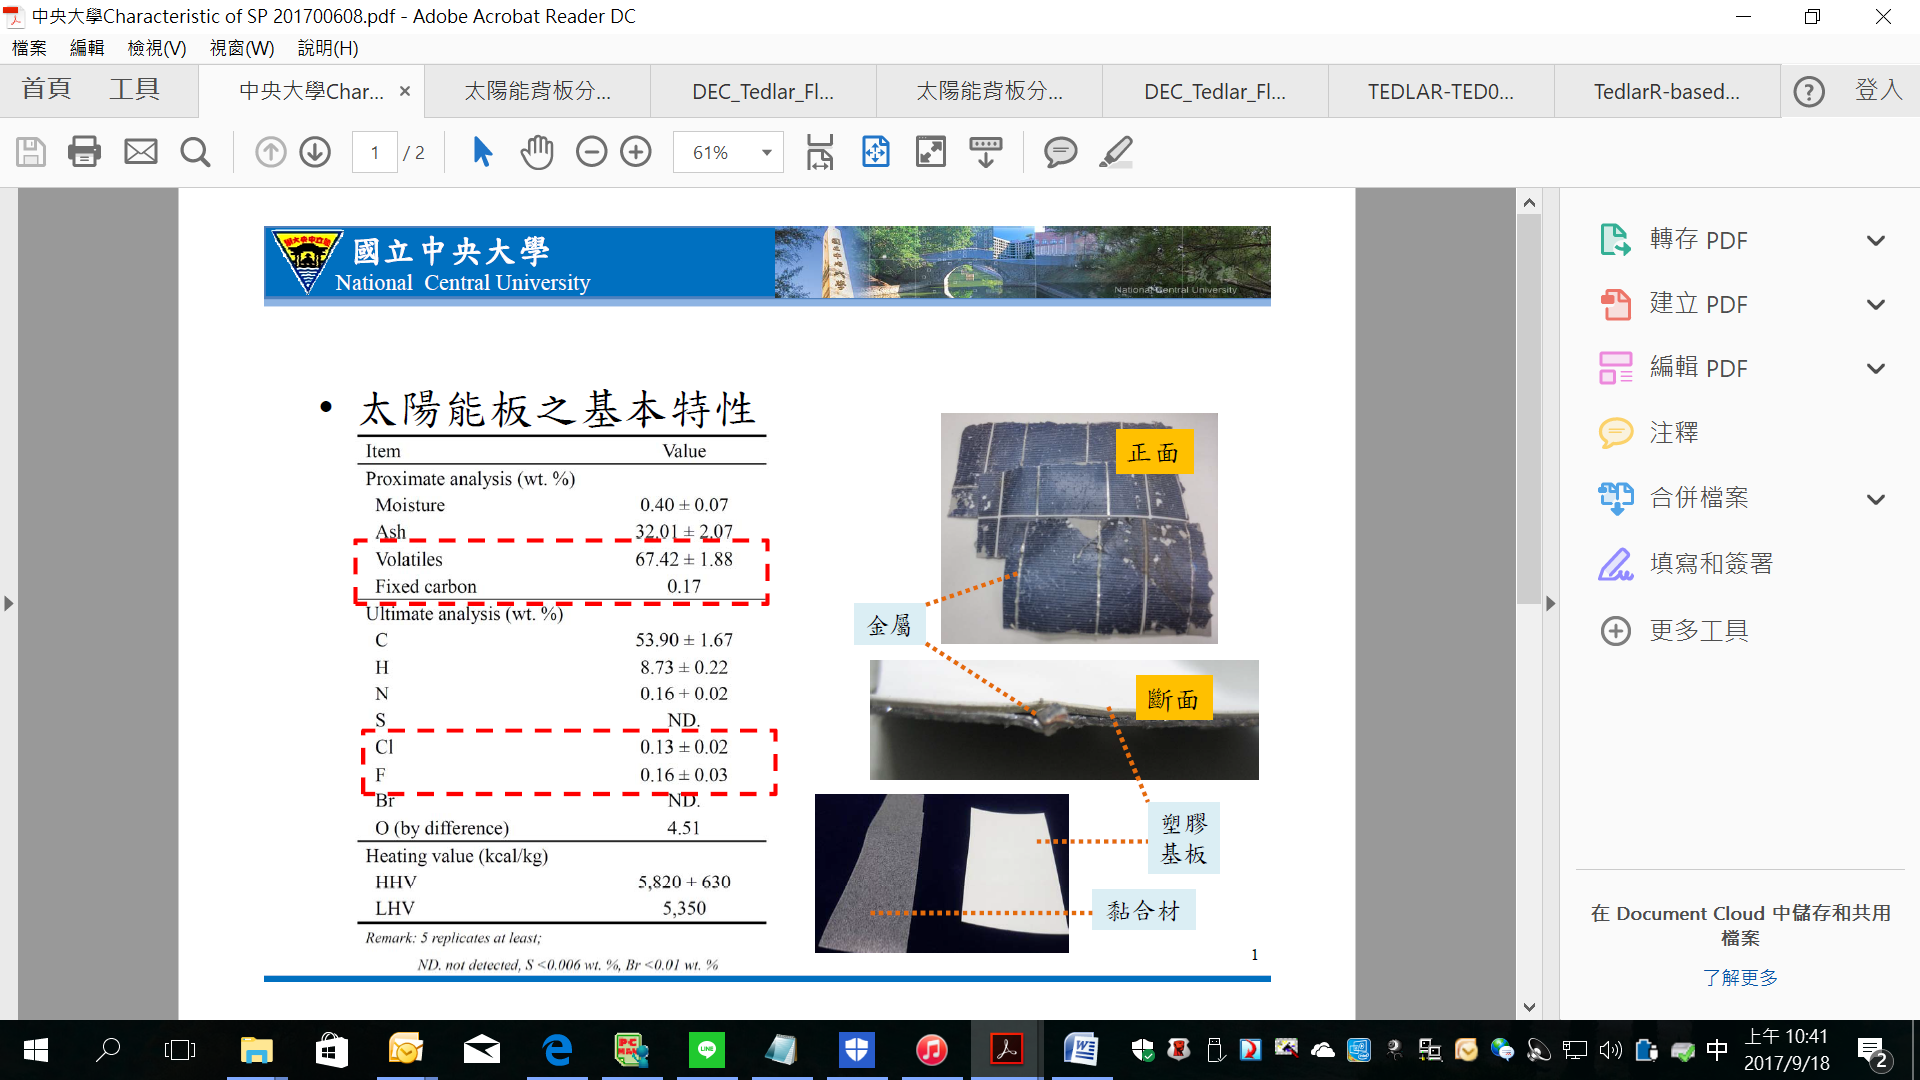Expand the 合併檔案 section chevron
This screenshot has width=1920, height=1080.
coord(1875,499)
